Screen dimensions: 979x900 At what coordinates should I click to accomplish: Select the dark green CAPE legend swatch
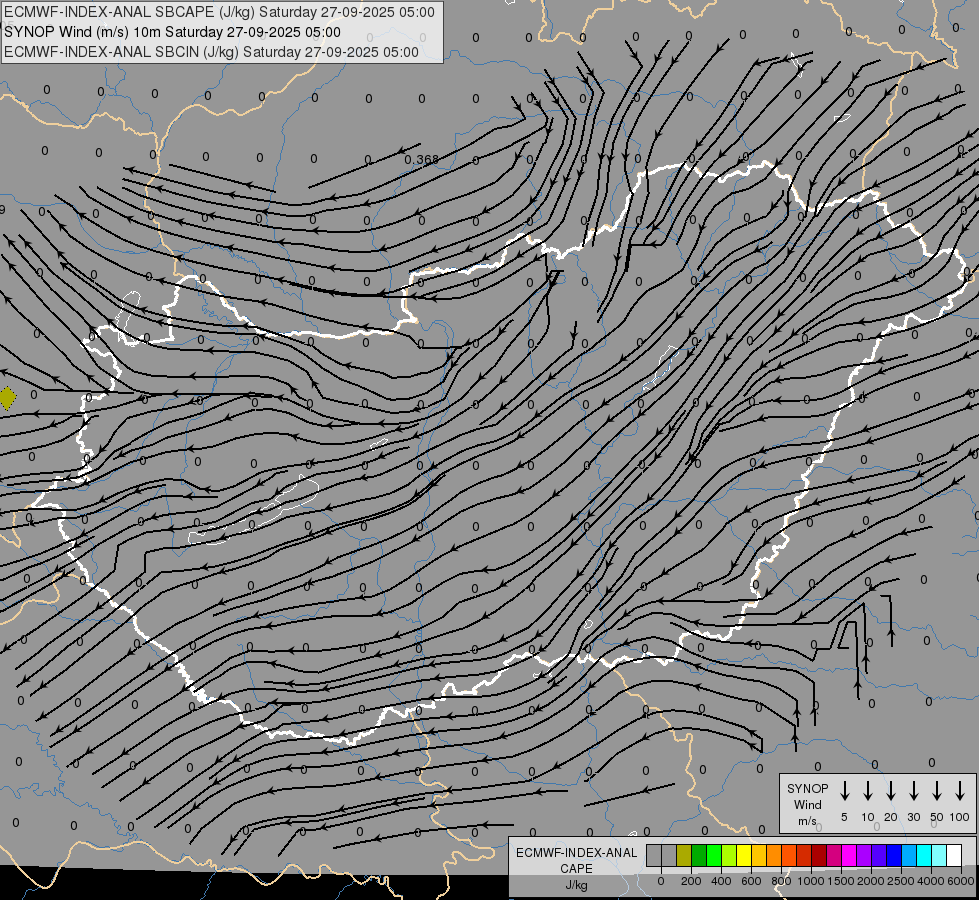699,856
